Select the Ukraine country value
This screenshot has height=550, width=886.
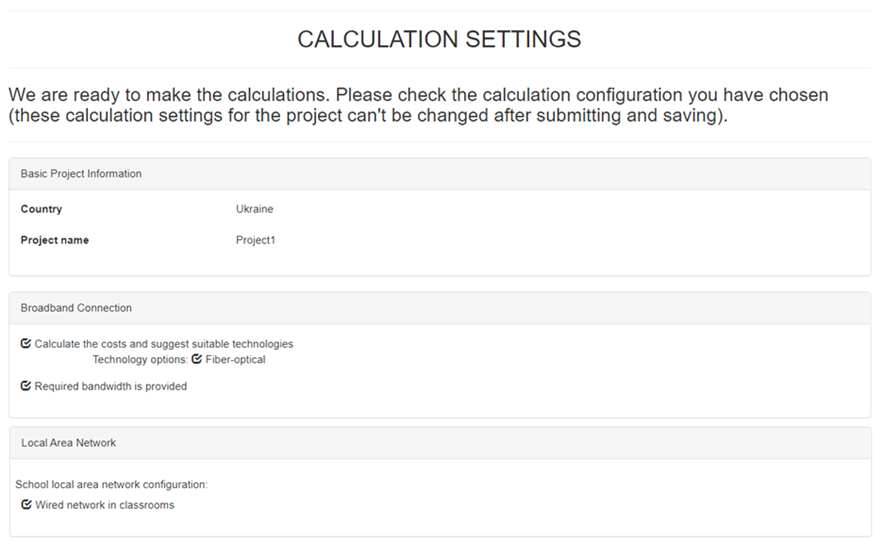coord(254,209)
